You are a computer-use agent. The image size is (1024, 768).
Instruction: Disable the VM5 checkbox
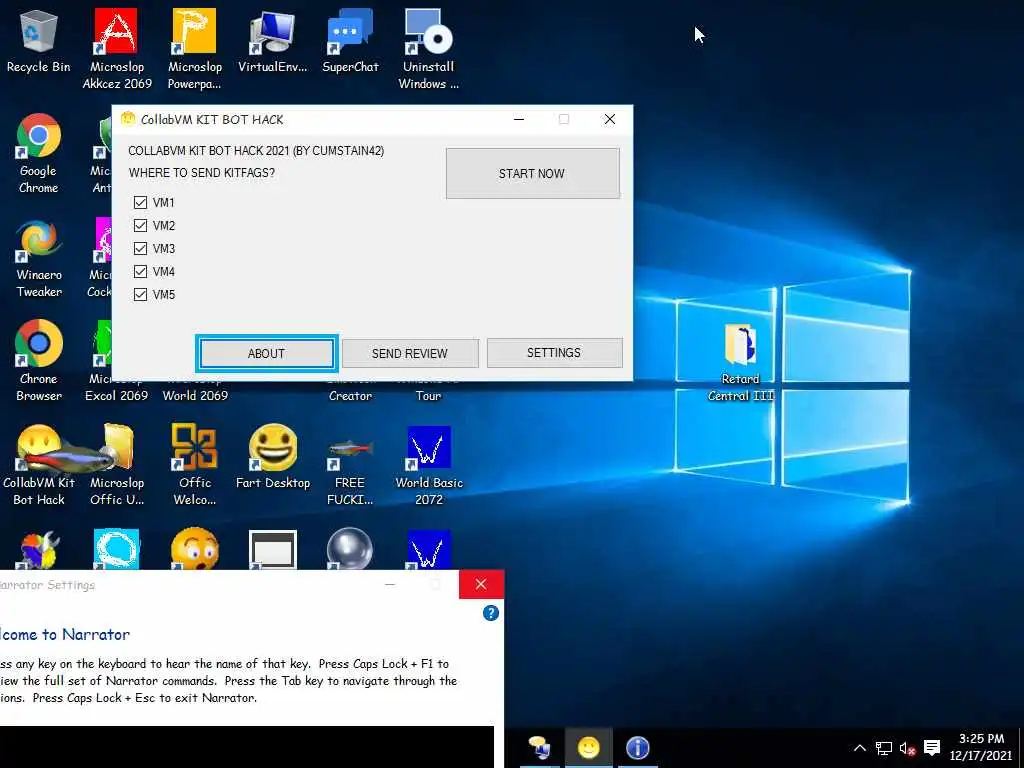pos(140,295)
